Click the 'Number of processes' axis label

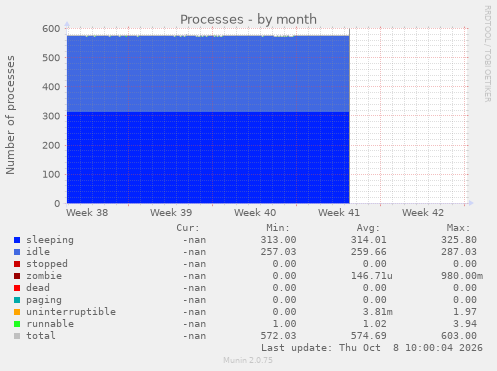click(10, 115)
